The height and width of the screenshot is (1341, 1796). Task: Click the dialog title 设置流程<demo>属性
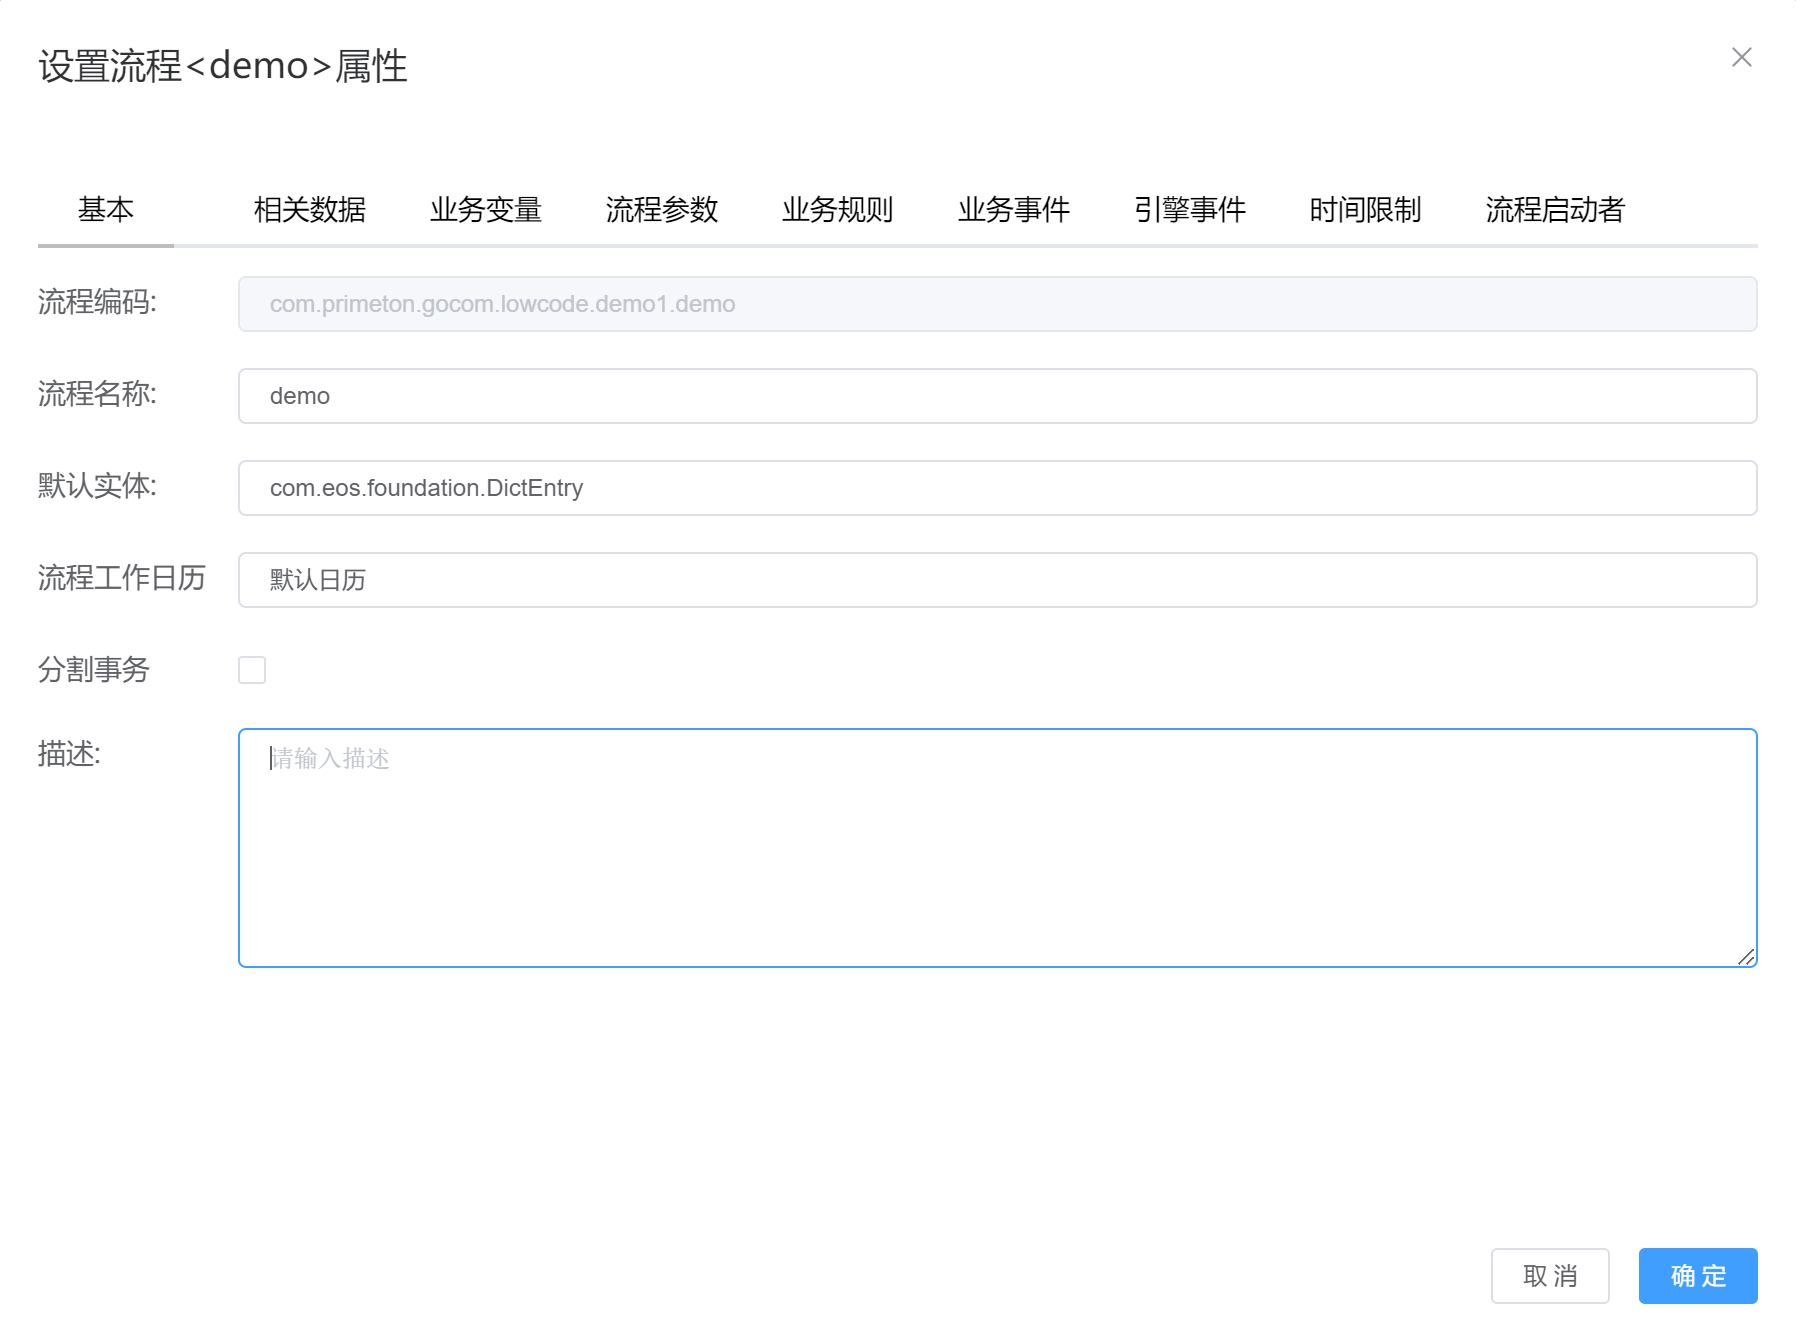click(x=223, y=66)
